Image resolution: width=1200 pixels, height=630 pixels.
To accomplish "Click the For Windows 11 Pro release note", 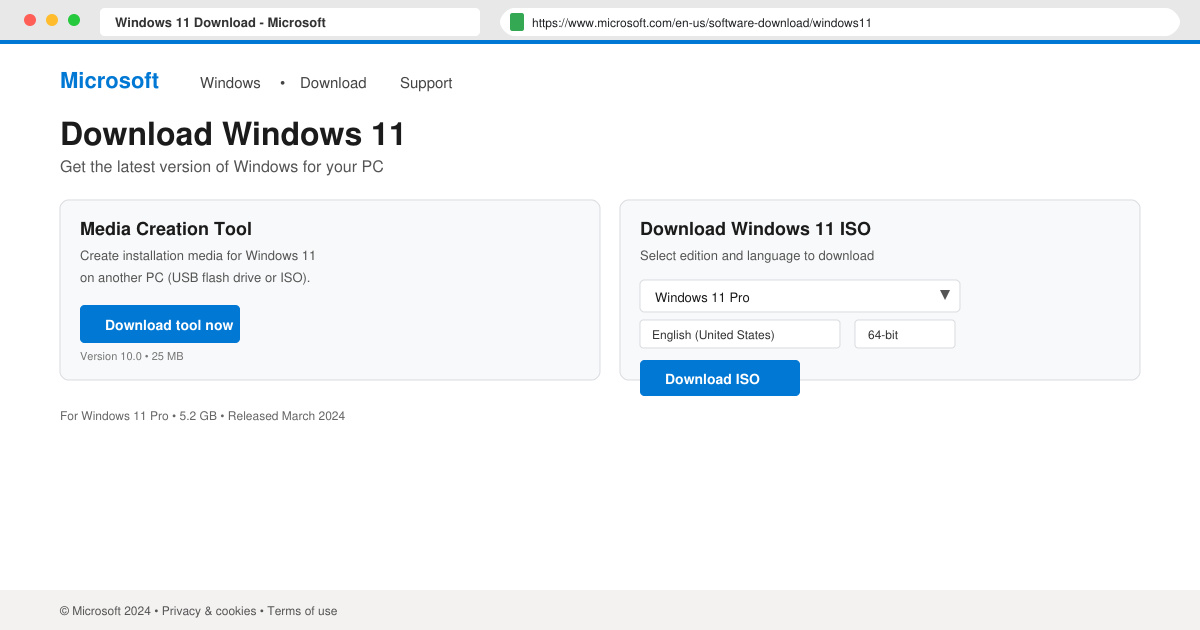I will [x=202, y=416].
